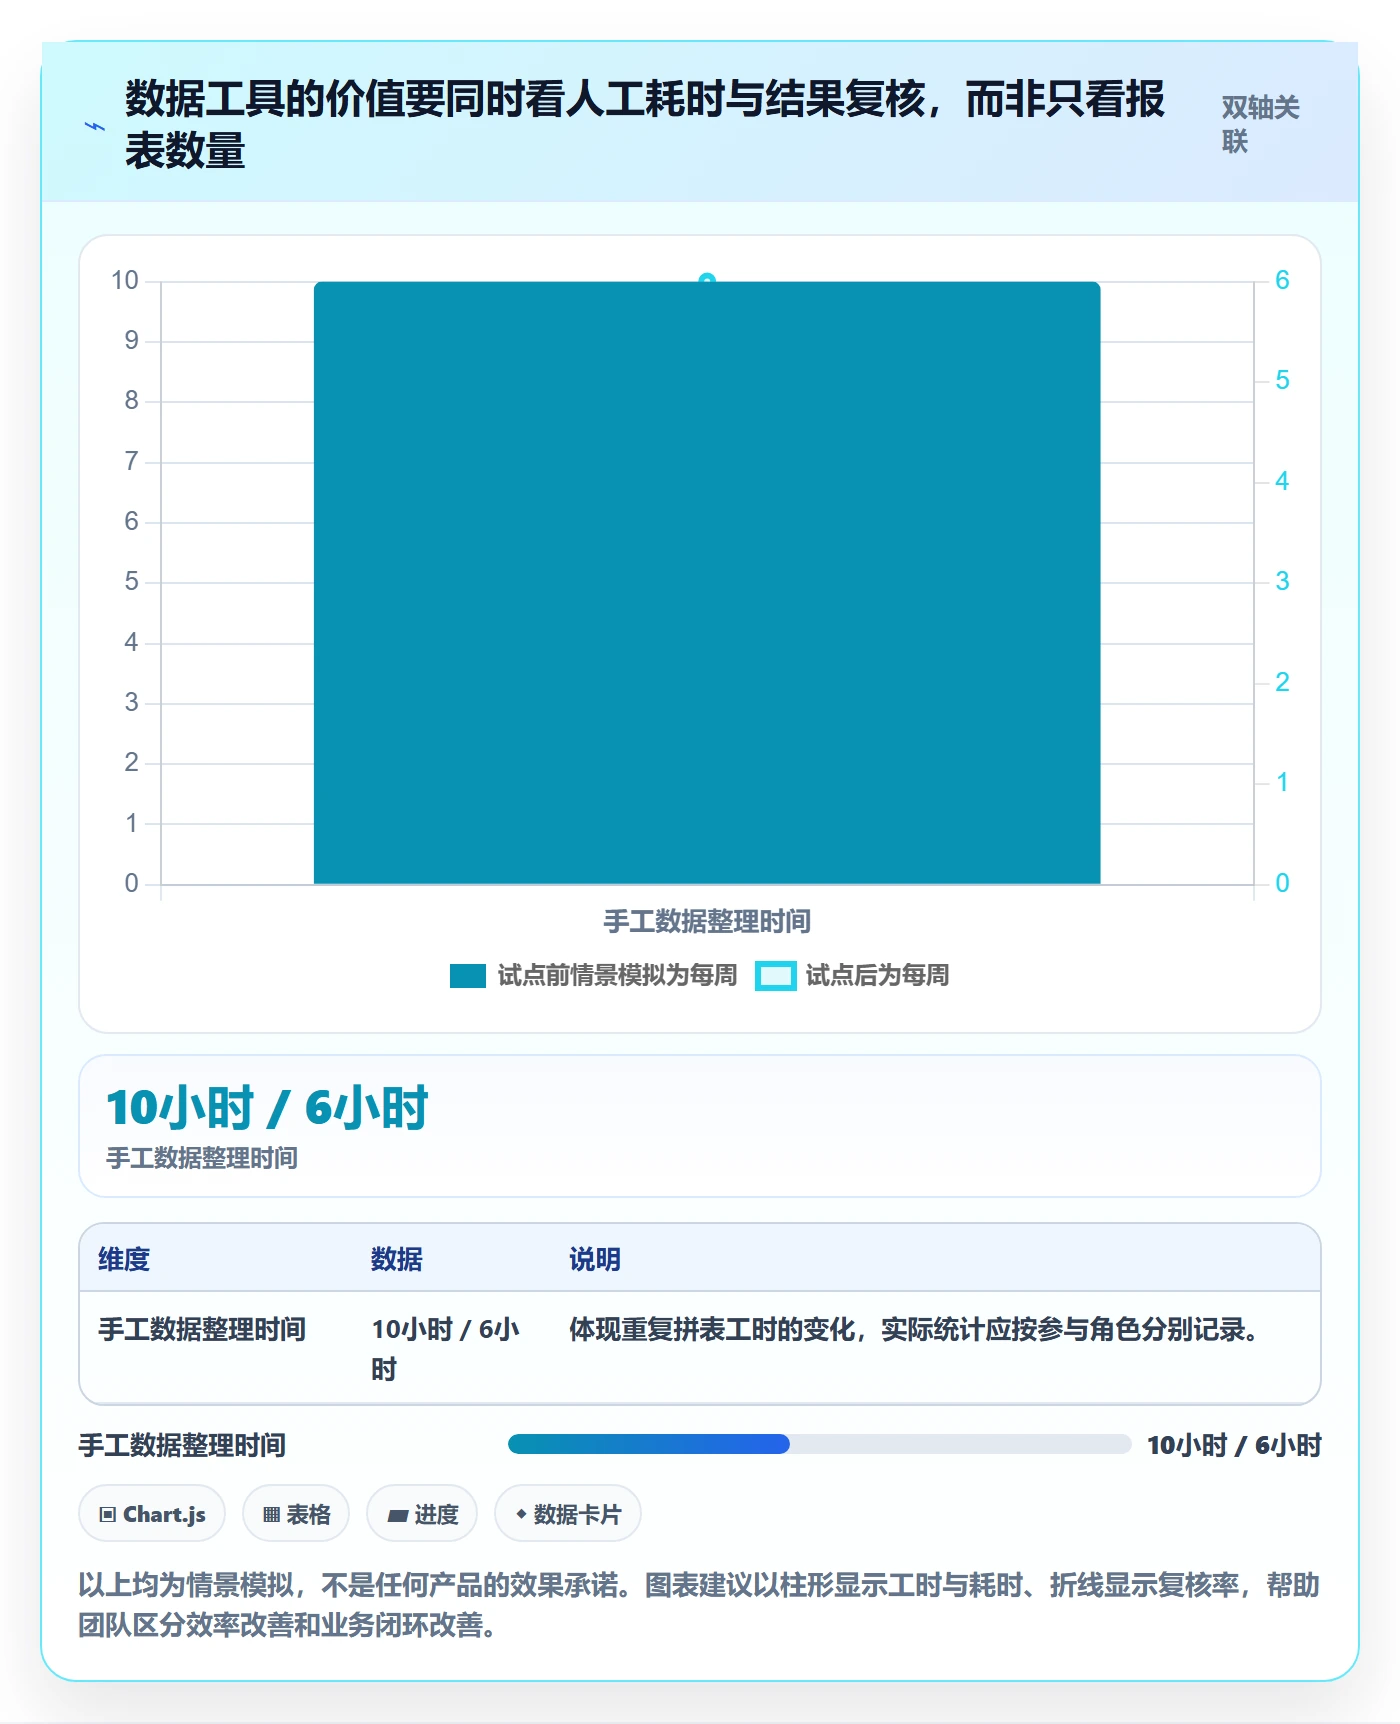
Task: Click the left axis value 10
Action: point(125,280)
